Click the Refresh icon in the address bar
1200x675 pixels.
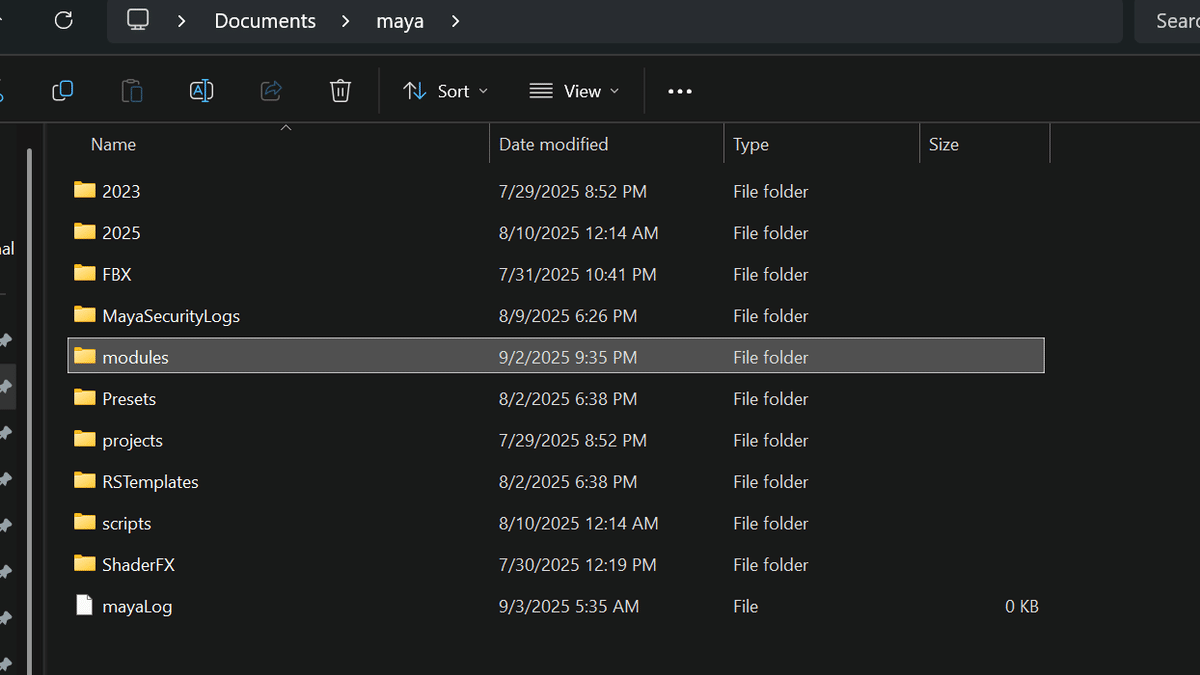(63, 20)
